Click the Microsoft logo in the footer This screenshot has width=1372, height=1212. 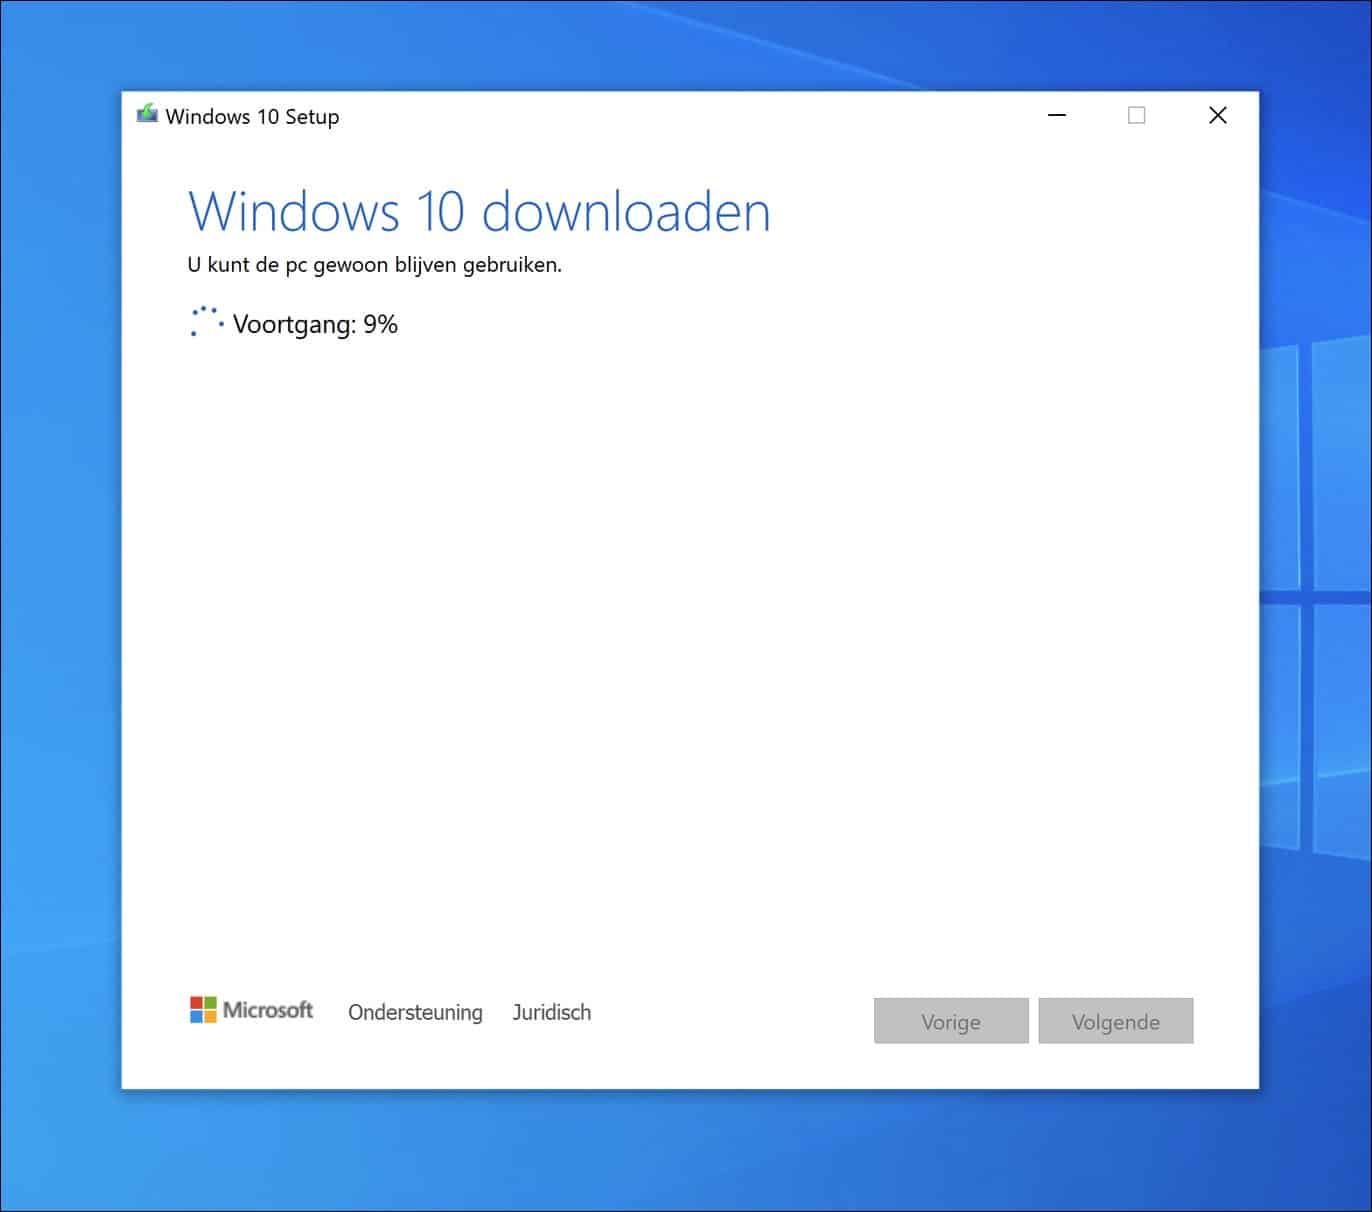[x=251, y=1010]
